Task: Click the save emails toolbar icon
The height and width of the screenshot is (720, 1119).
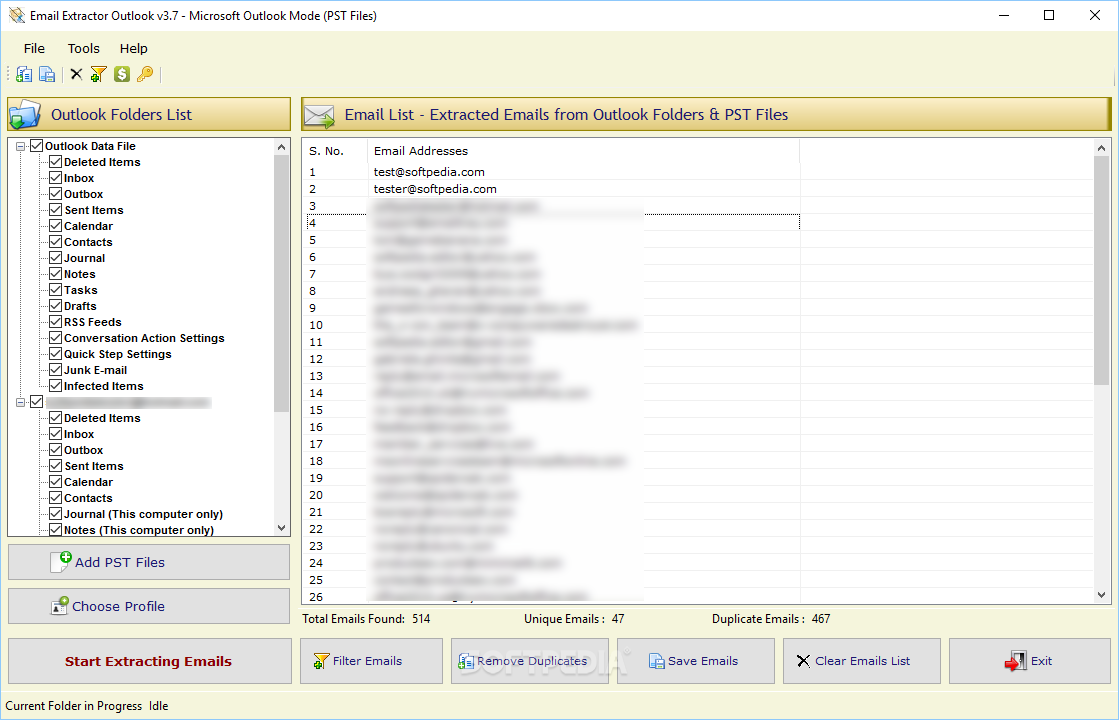Action: [x=47, y=74]
